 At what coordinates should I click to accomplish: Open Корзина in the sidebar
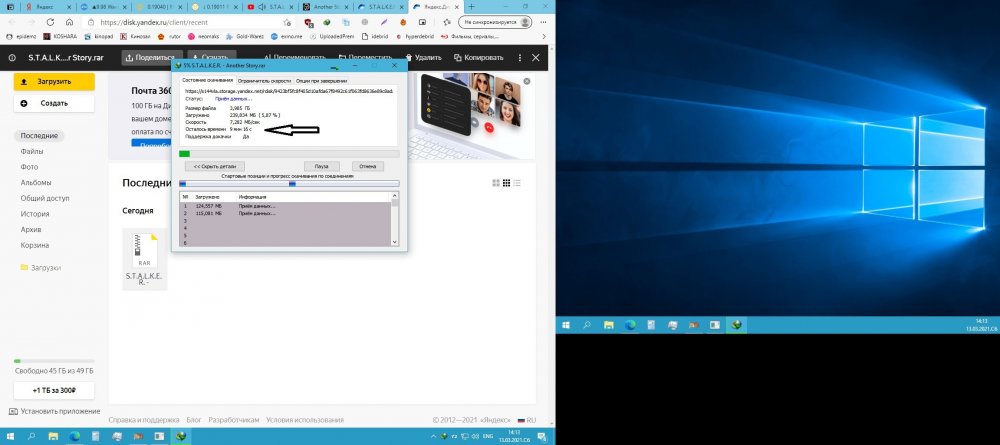pyautogui.click(x=35, y=244)
